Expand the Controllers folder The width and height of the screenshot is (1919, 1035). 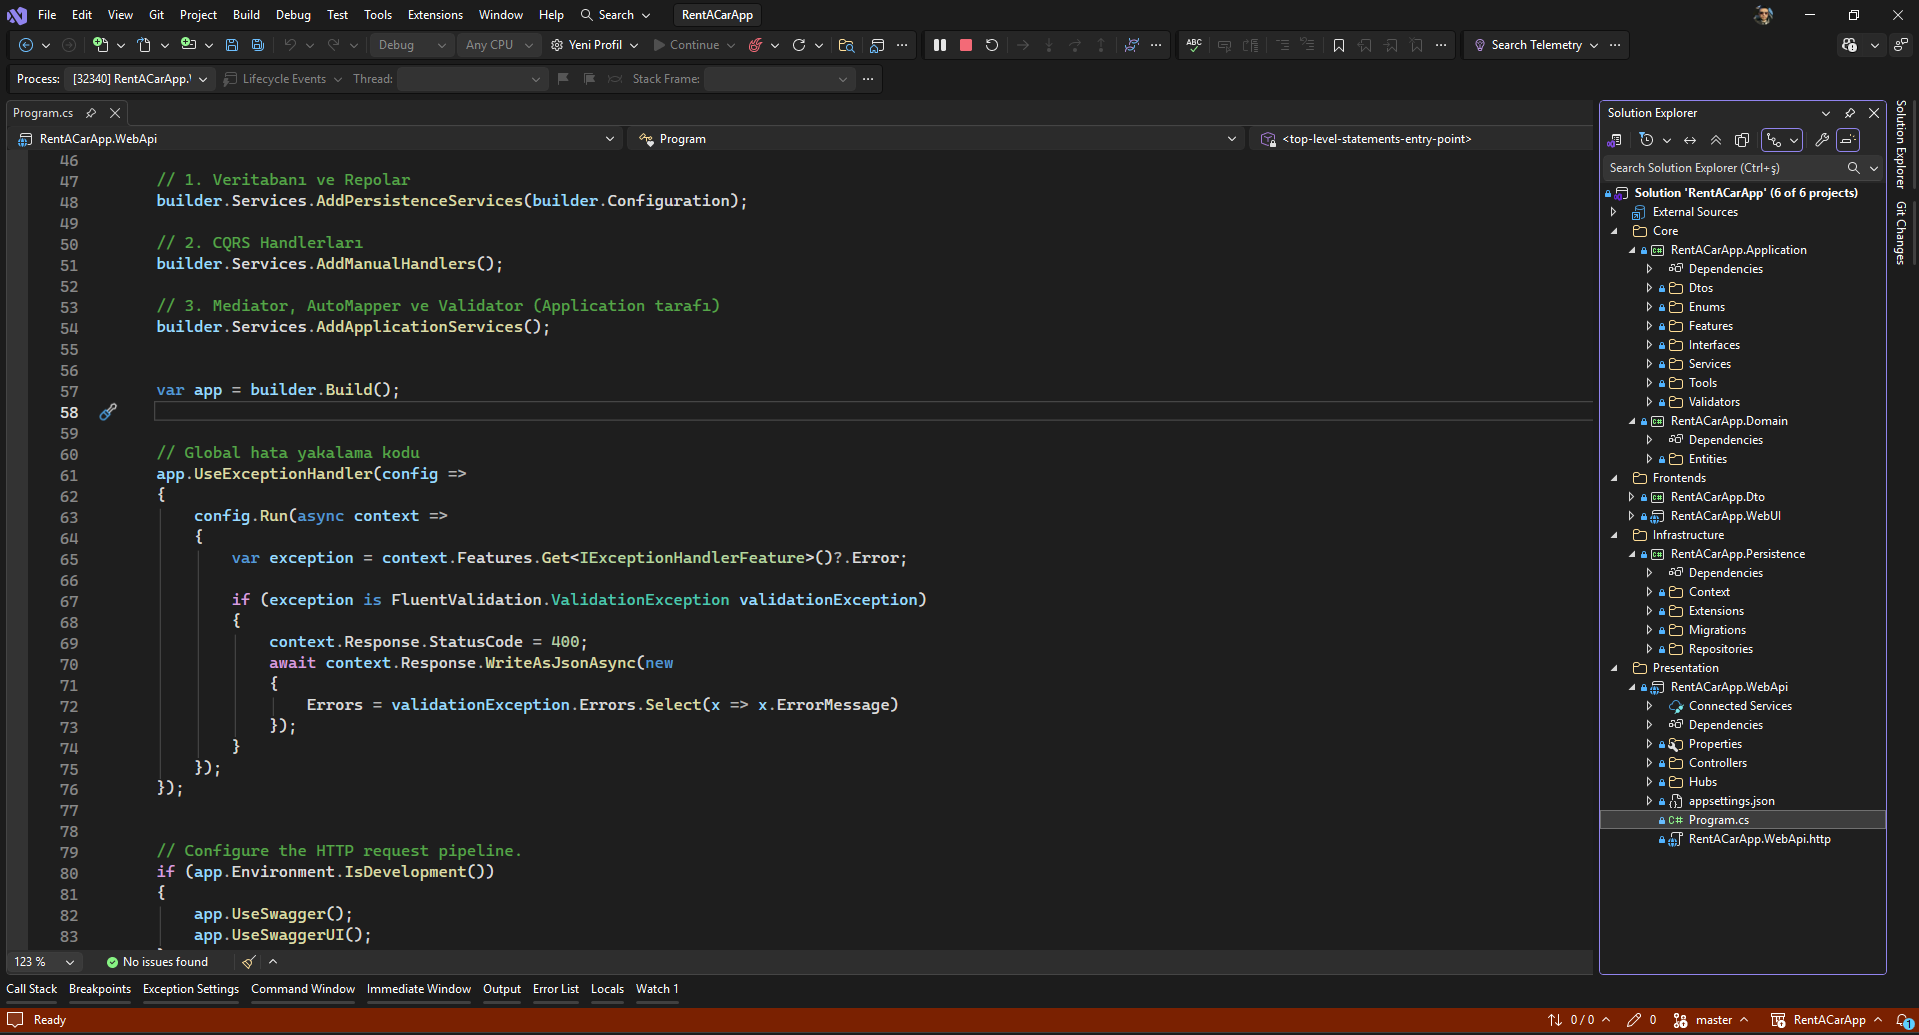click(x=1649, y=763)
